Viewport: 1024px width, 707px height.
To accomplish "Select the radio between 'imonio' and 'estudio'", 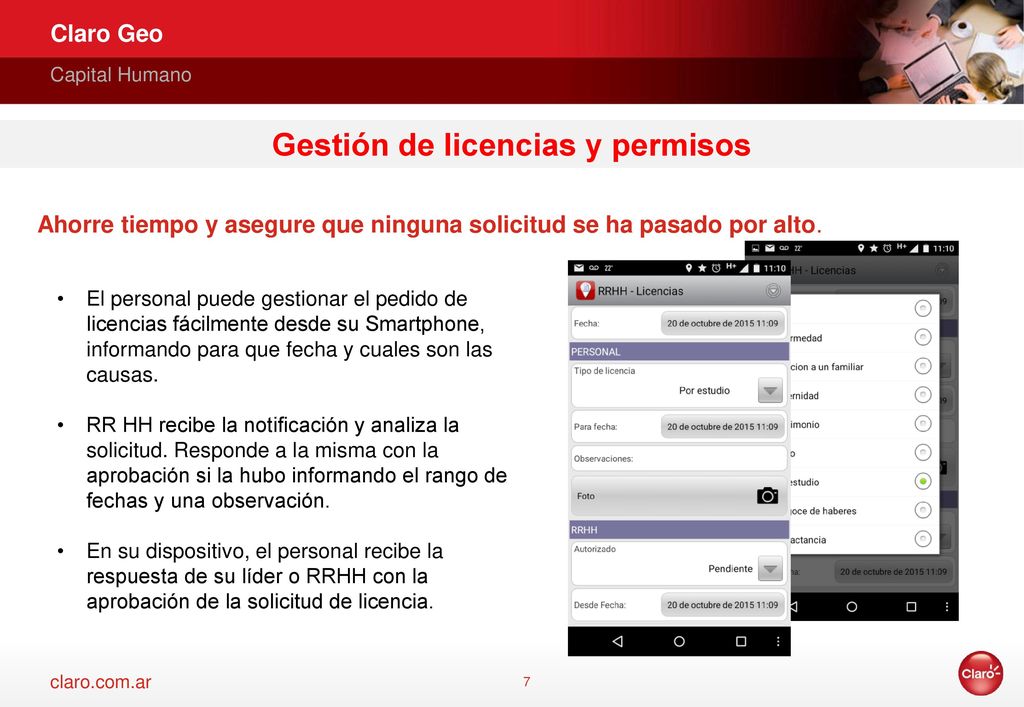I will pyautogui.click(x=922, y=452).
